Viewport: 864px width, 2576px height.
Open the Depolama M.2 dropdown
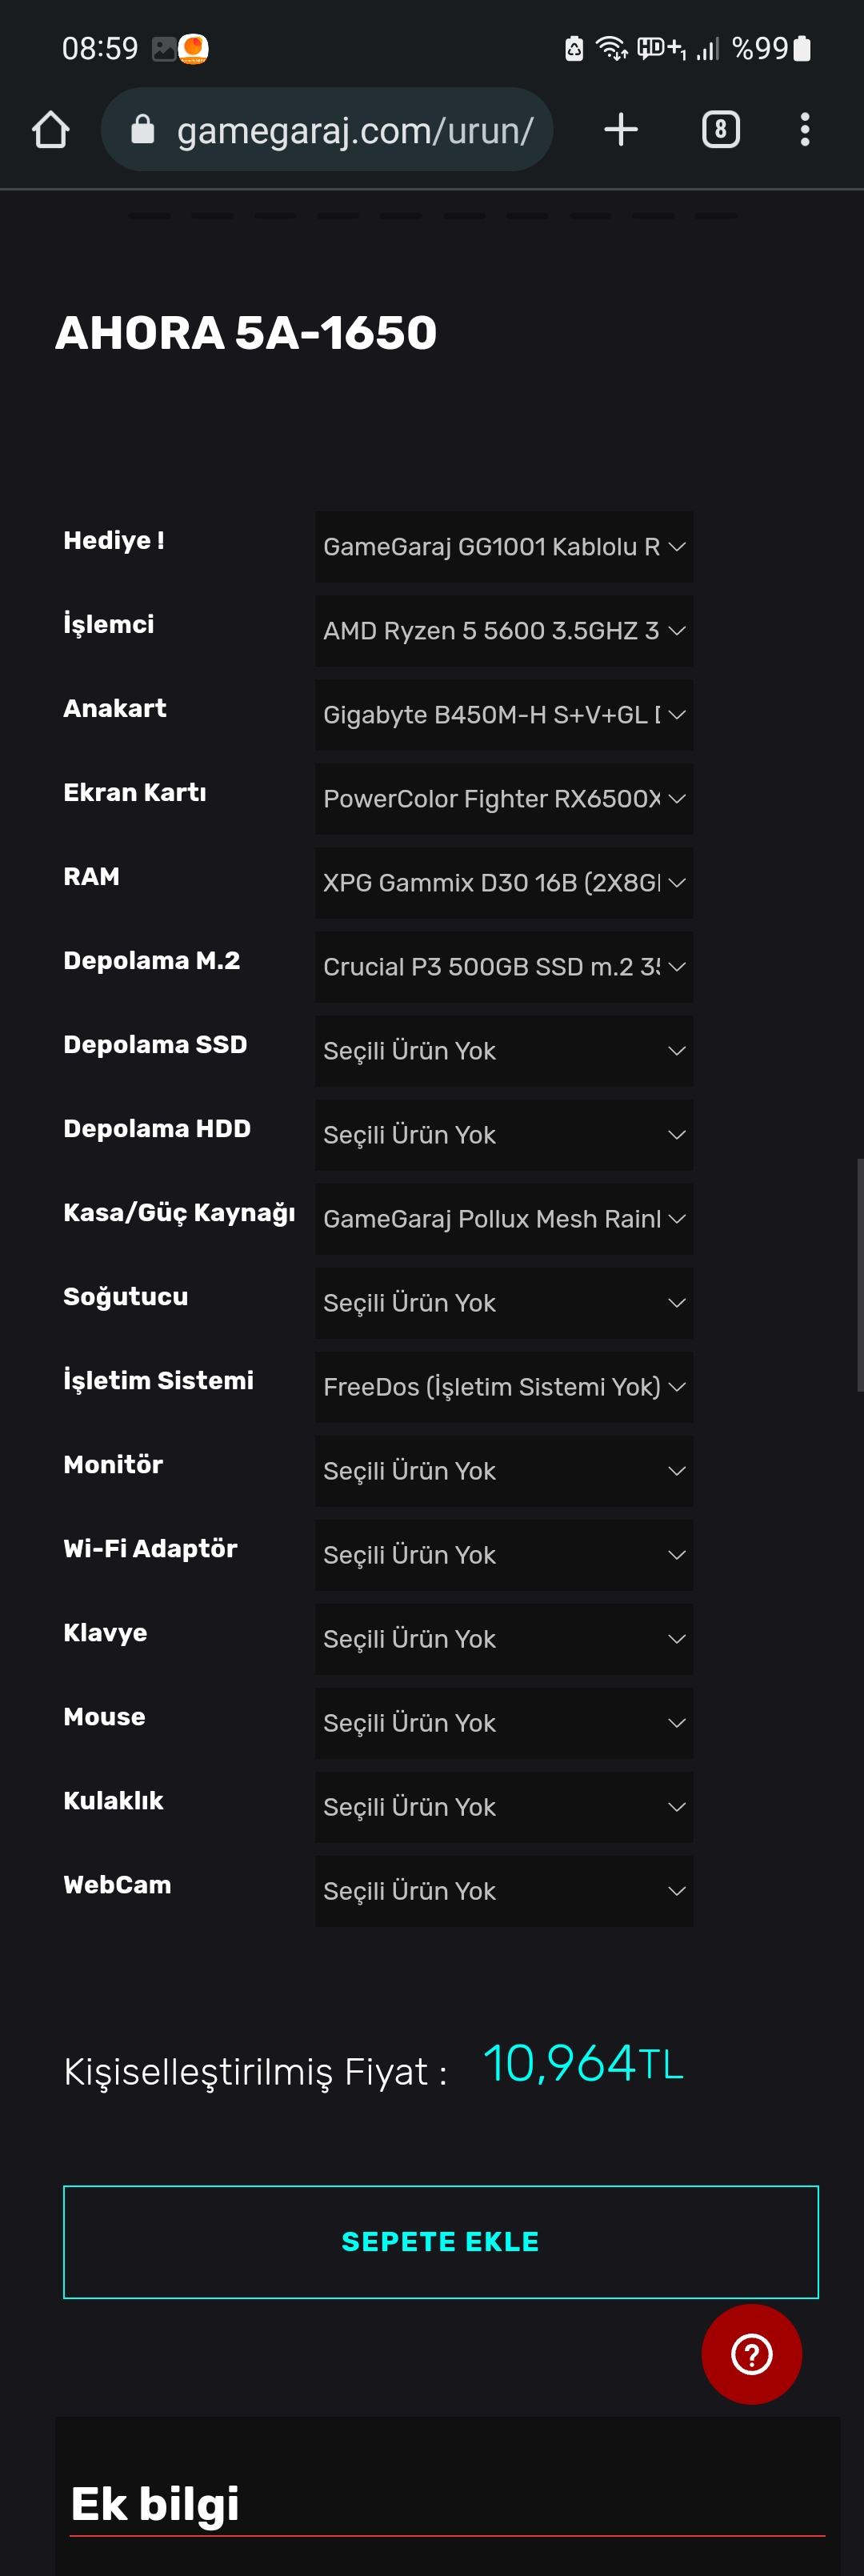click(503, 967)
